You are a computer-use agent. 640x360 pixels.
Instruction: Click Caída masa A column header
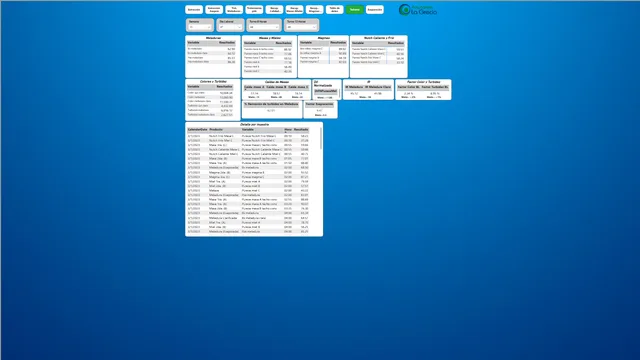coord(254,87)
